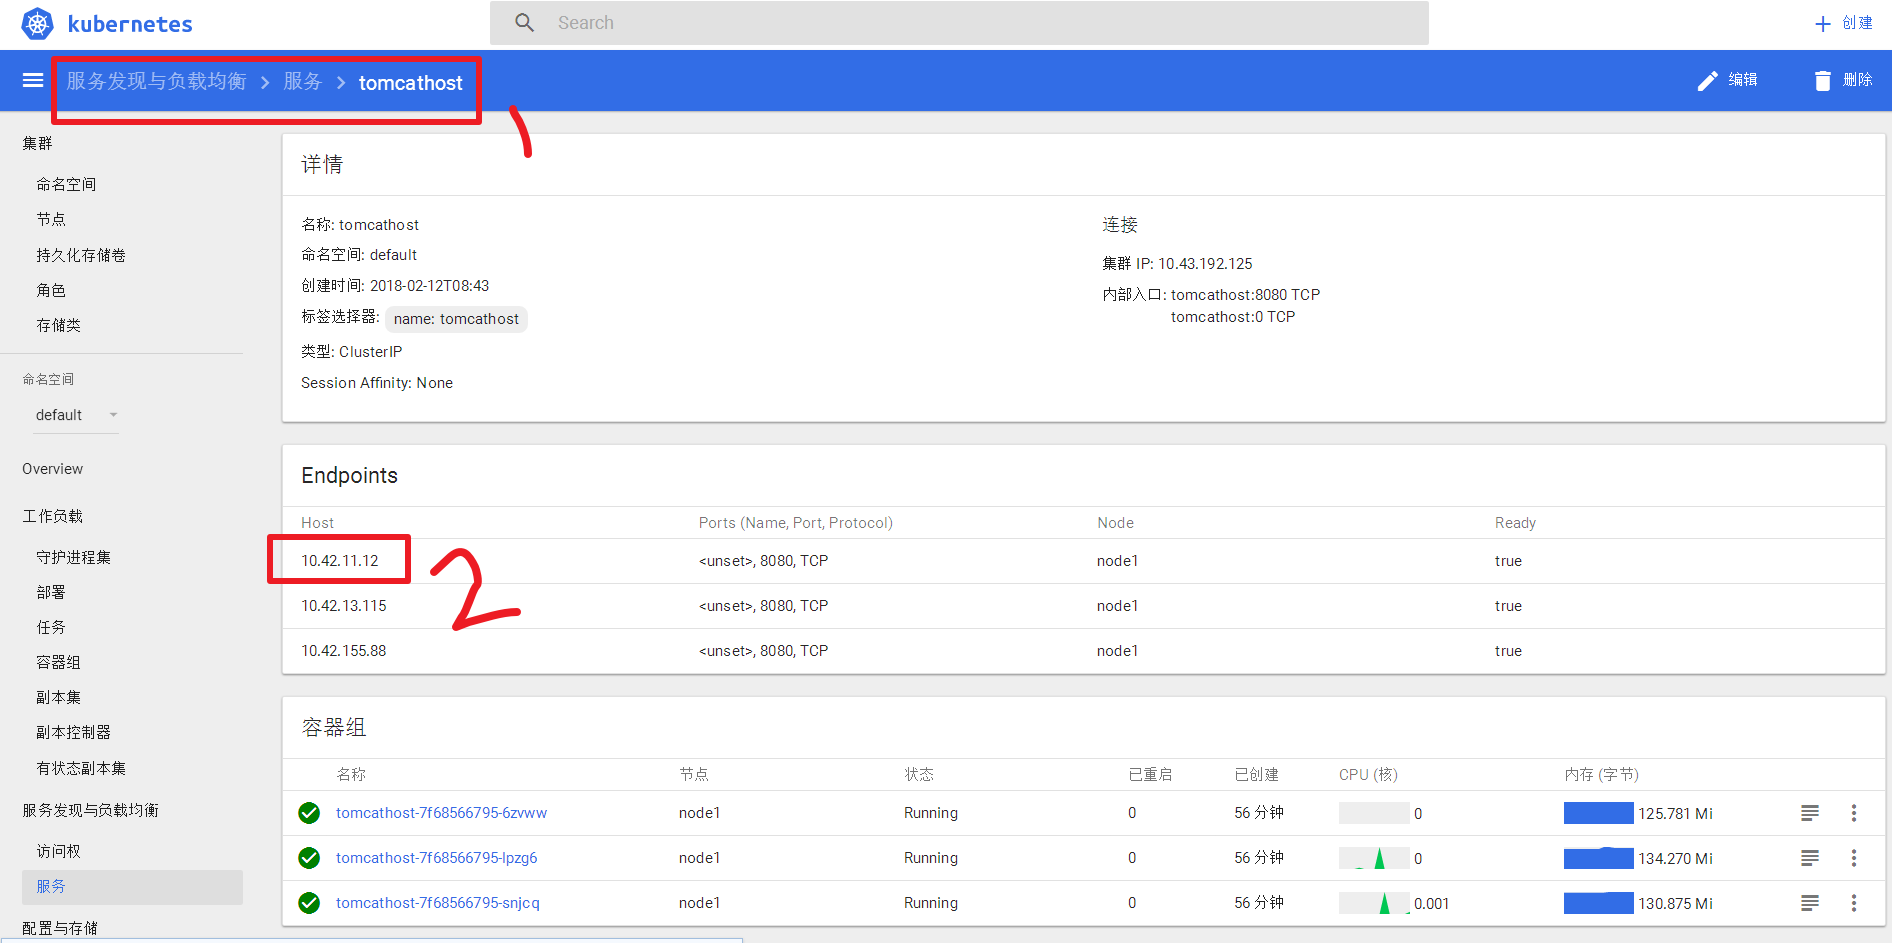Click 类型: ClusterIP text
1892x943 pixels.
[352, 352]
